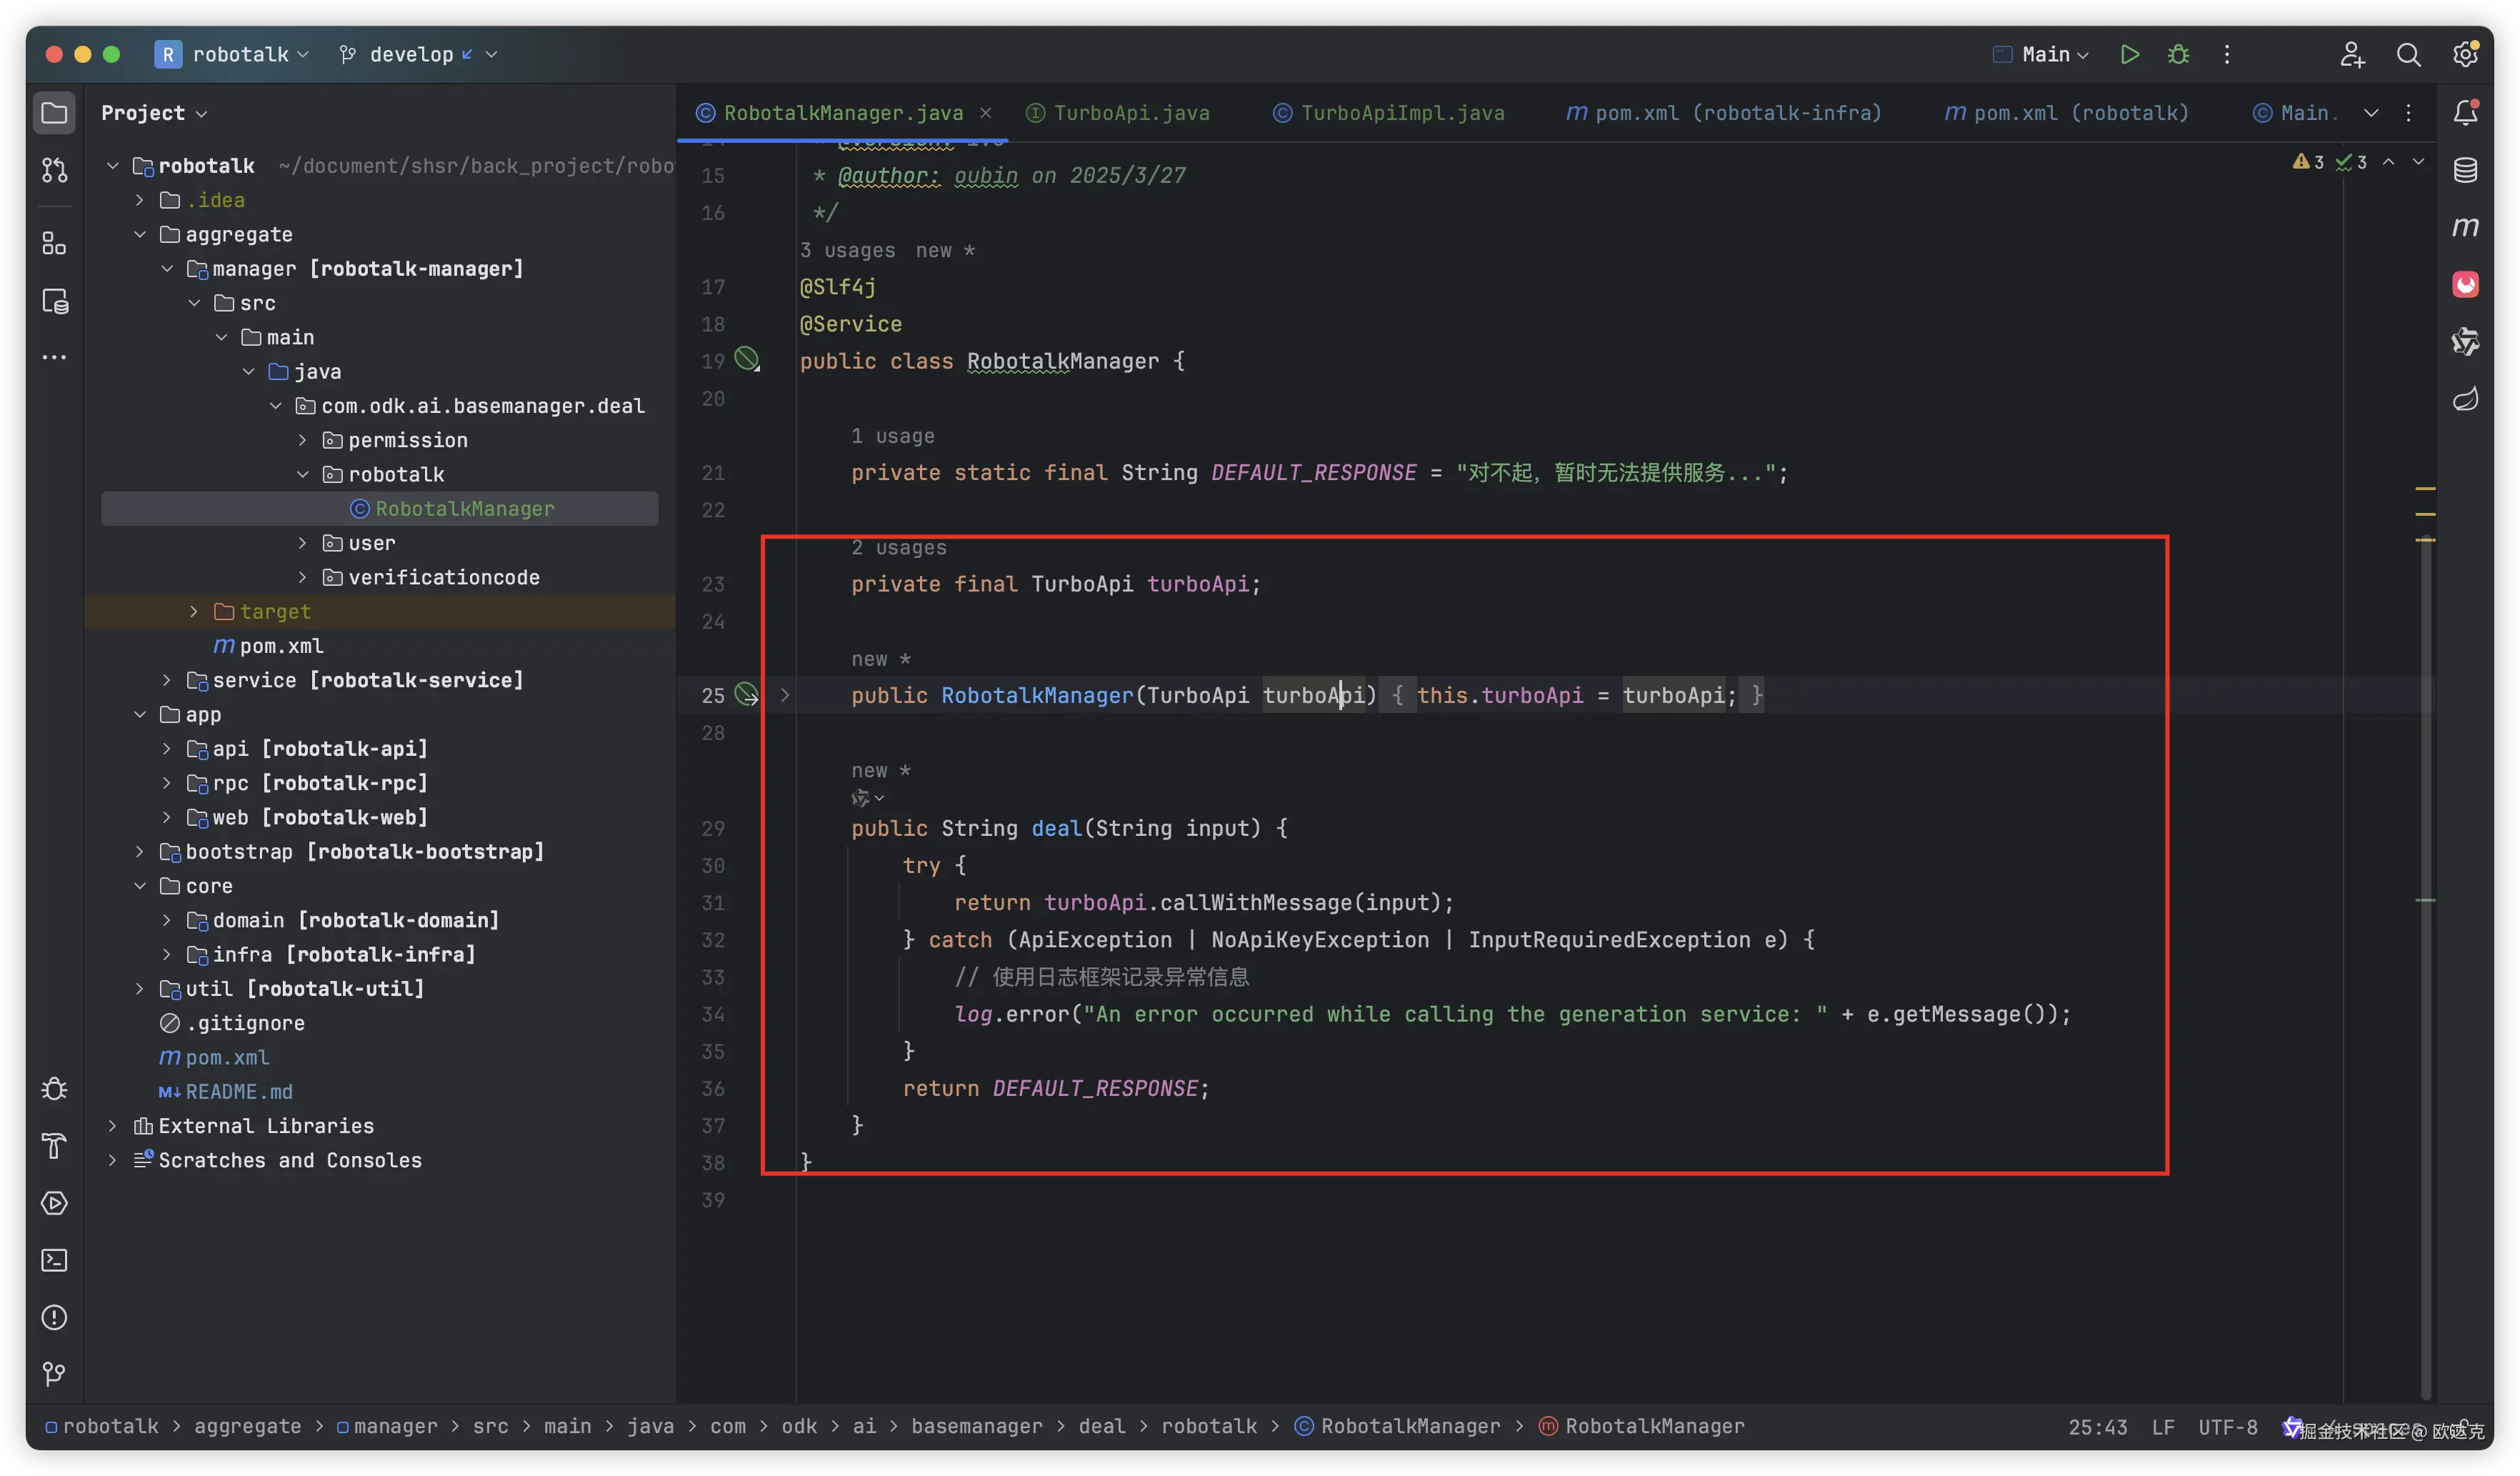Open the Database tool window icon
Viewport: 2520px width, 1476px height.
point(2465,170)
